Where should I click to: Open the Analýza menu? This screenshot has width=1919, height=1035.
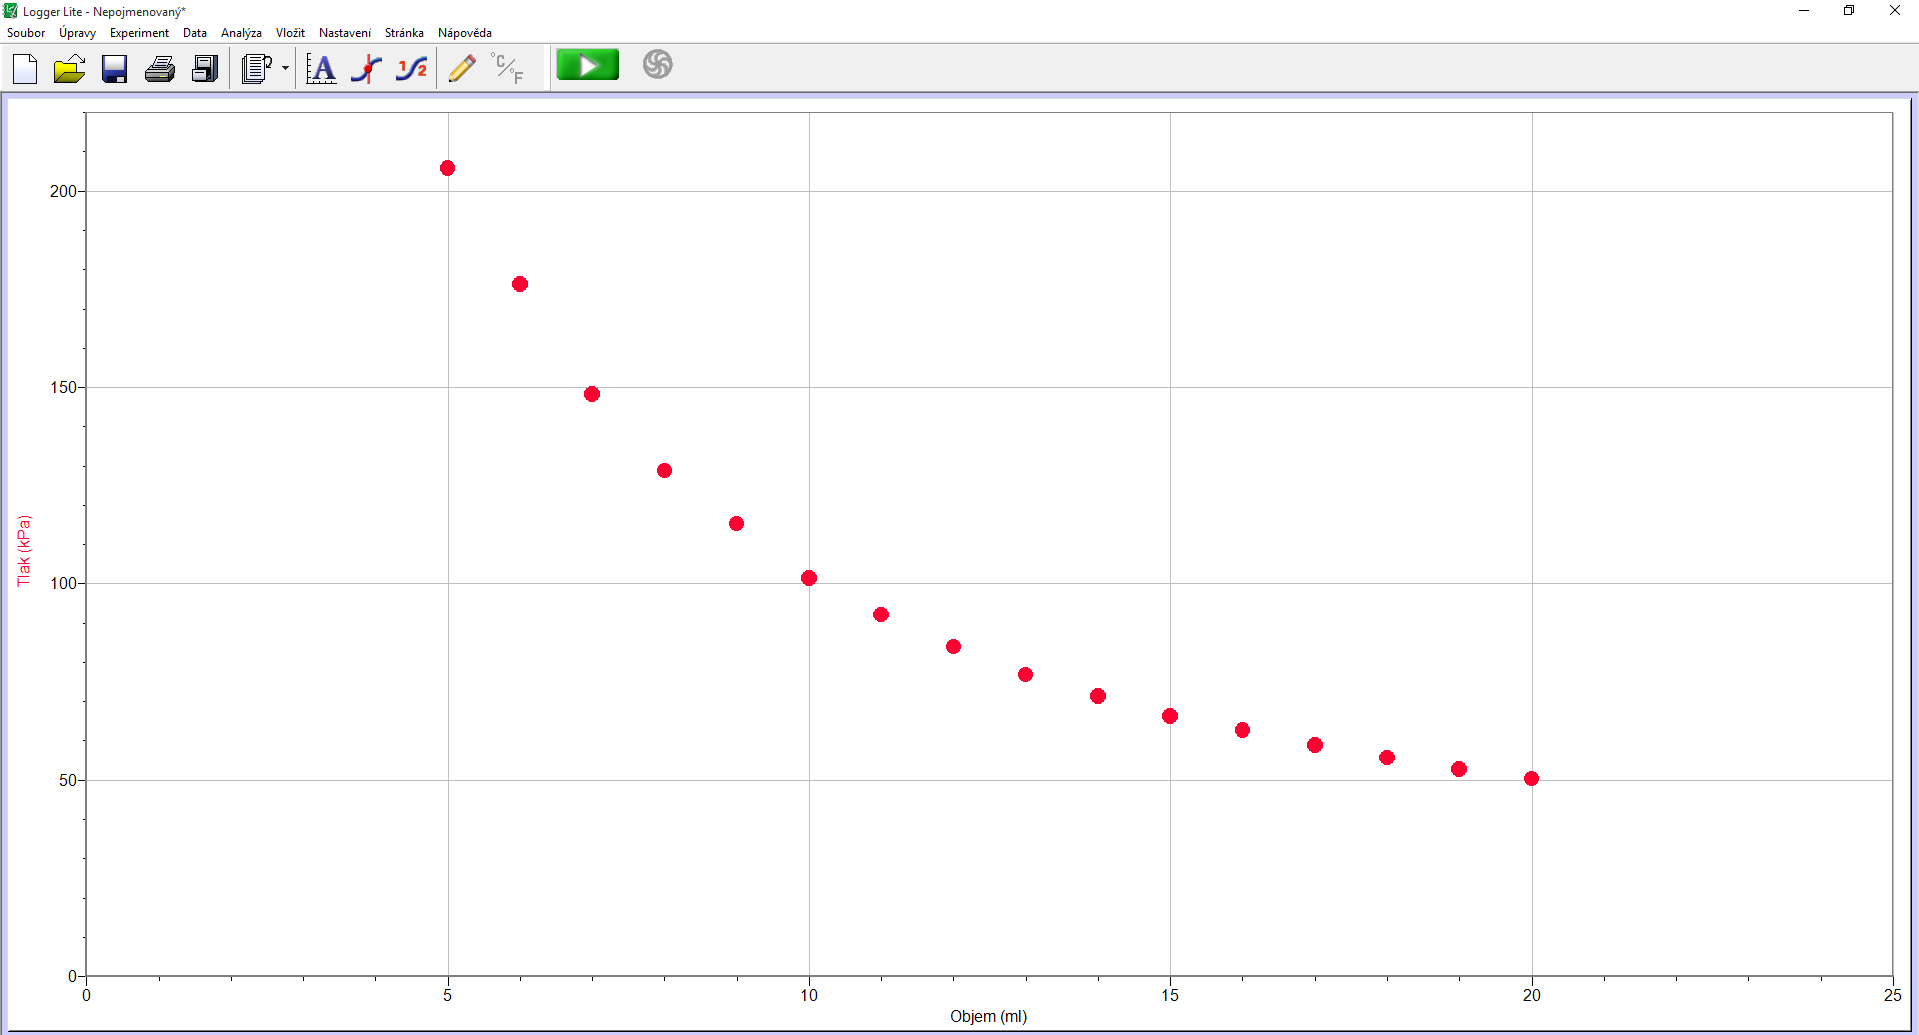(x=241, y=33)
